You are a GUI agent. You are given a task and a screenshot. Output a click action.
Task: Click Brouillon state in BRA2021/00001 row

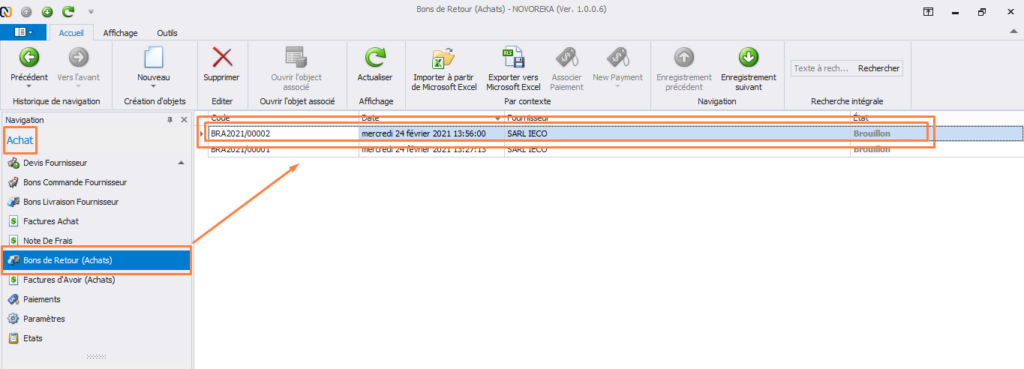(872, 149)
